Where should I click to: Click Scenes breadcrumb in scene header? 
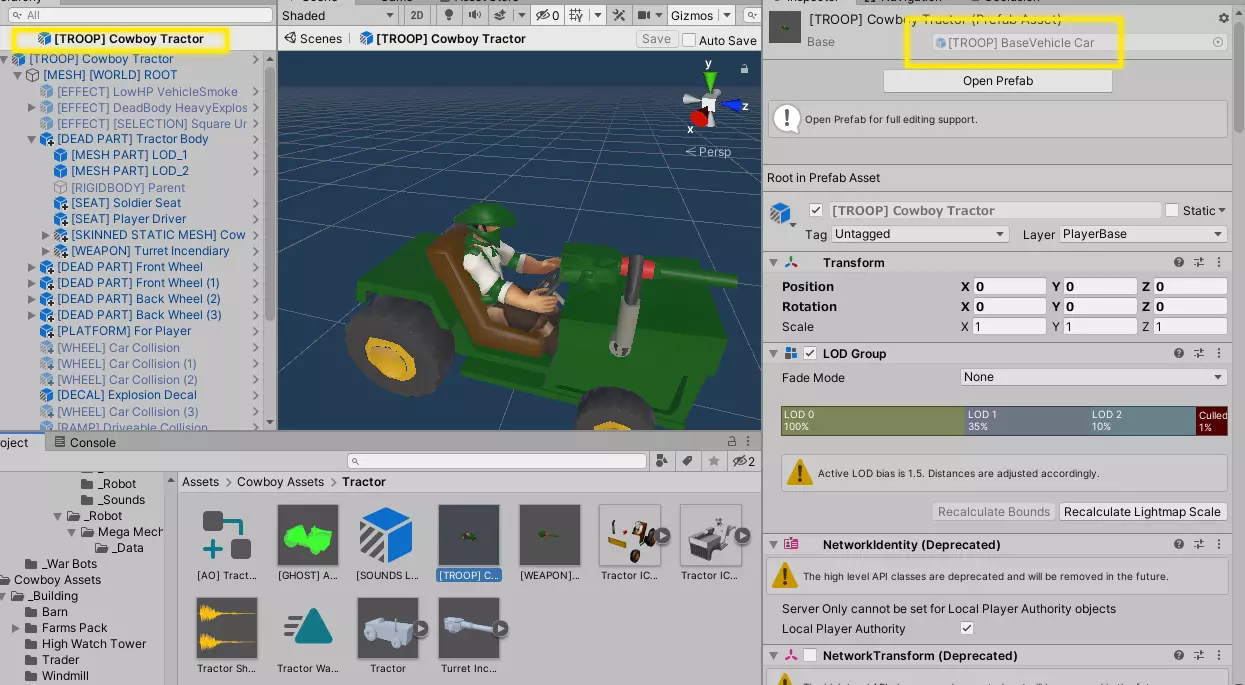(x=313, y=39)
